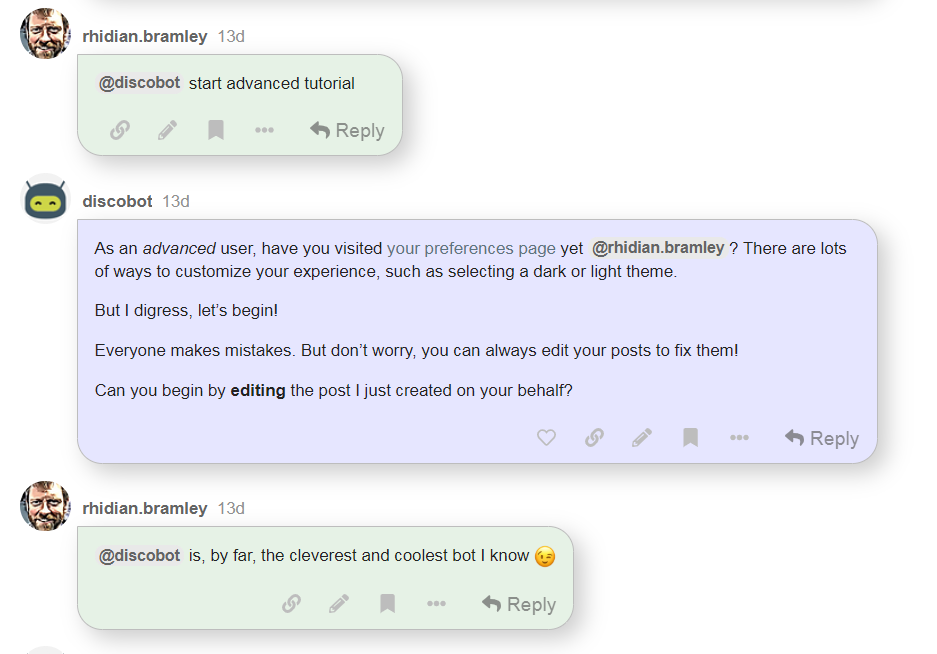Click the @rhidian.bramley mention in discobot's post
937x654 pixels.
(658, 248)
